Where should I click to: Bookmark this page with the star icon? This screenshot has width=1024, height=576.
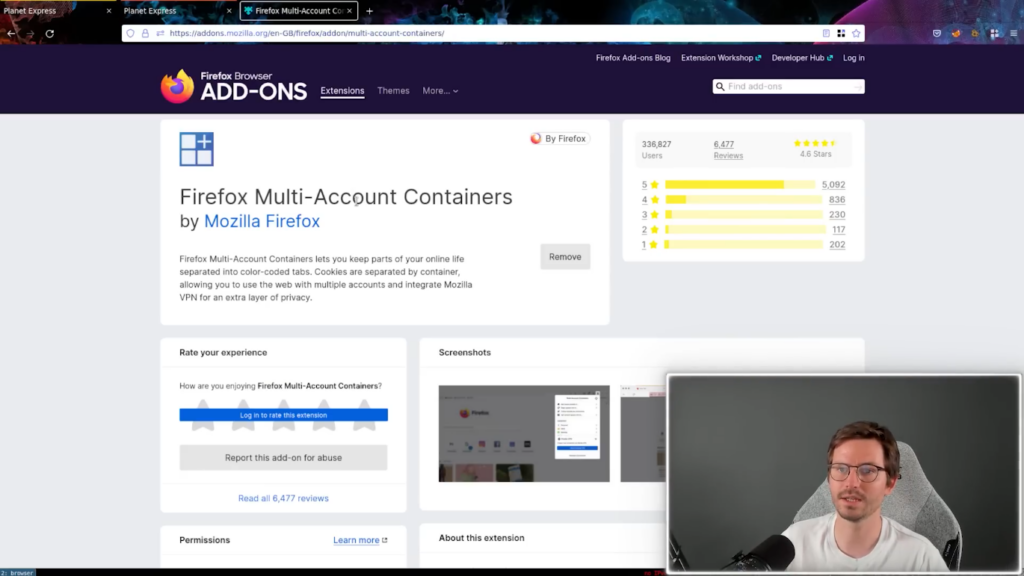tap(856, 33)
